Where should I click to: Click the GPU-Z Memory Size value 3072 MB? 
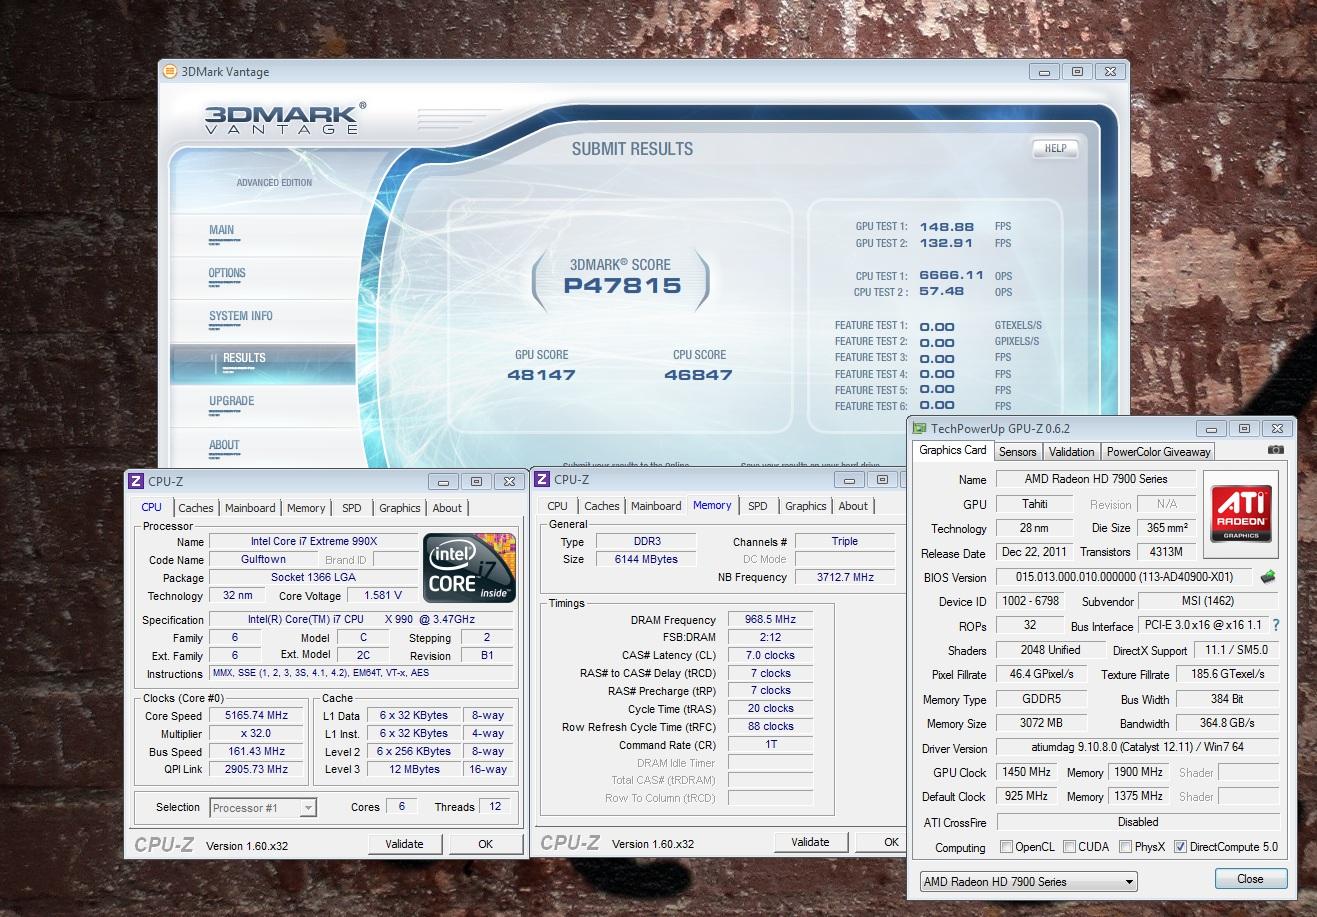coord(1041,723)
